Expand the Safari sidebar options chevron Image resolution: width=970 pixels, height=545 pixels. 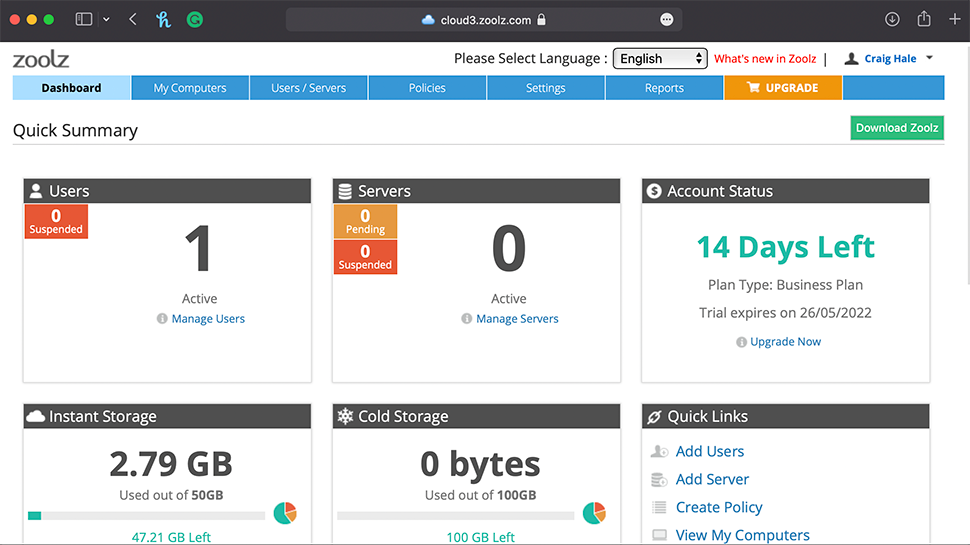point(106,20)
